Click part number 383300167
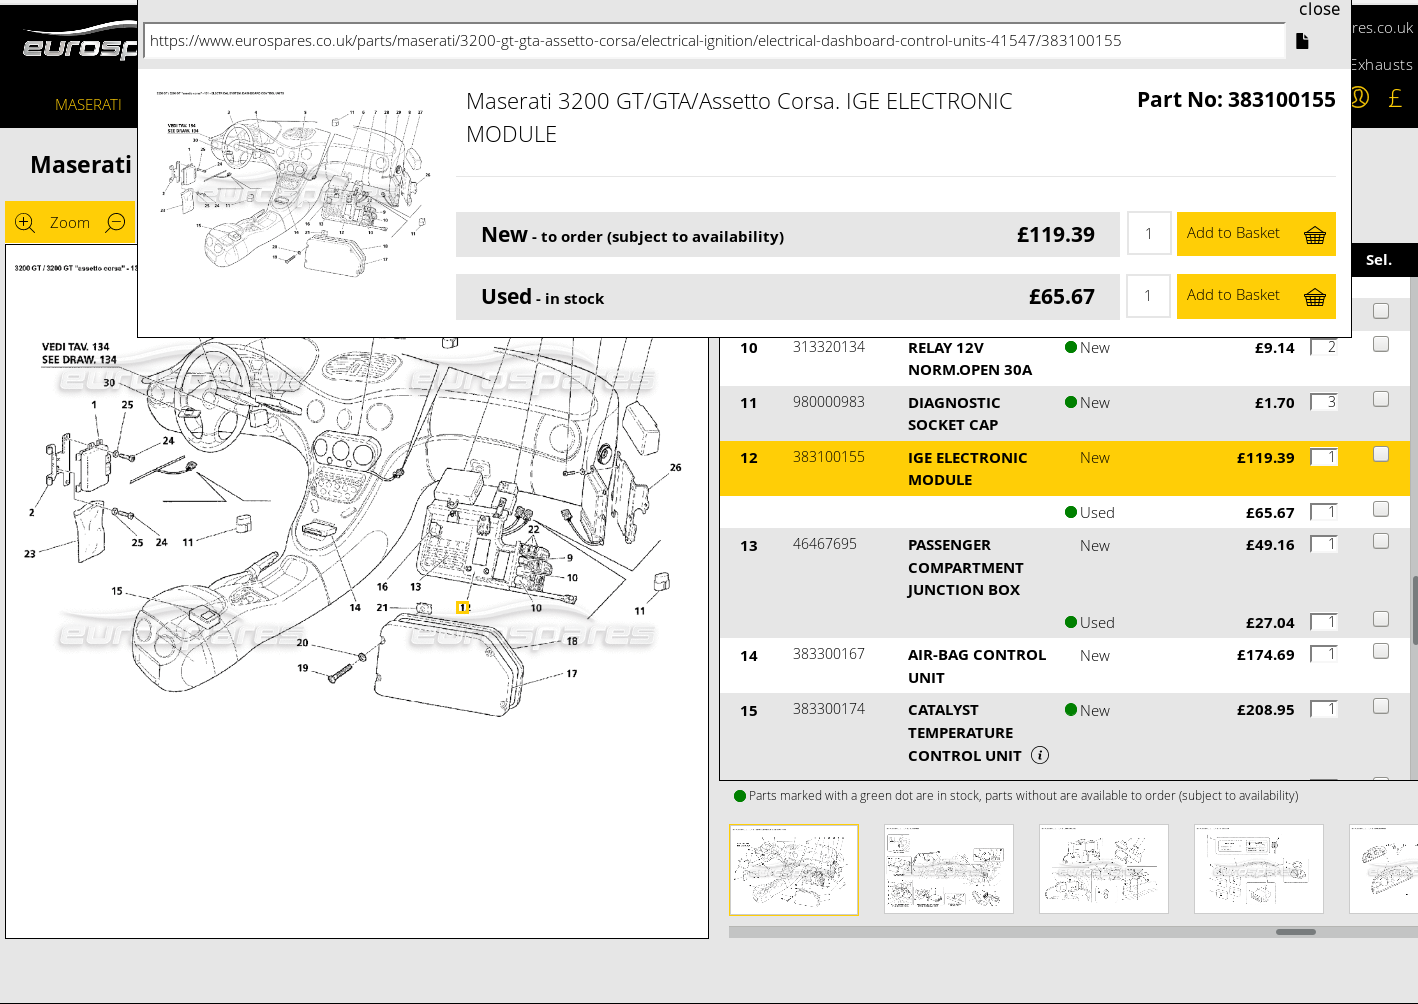This screenshot has height=1004, width=1418. pyautogui.click(x=829, y=654)
